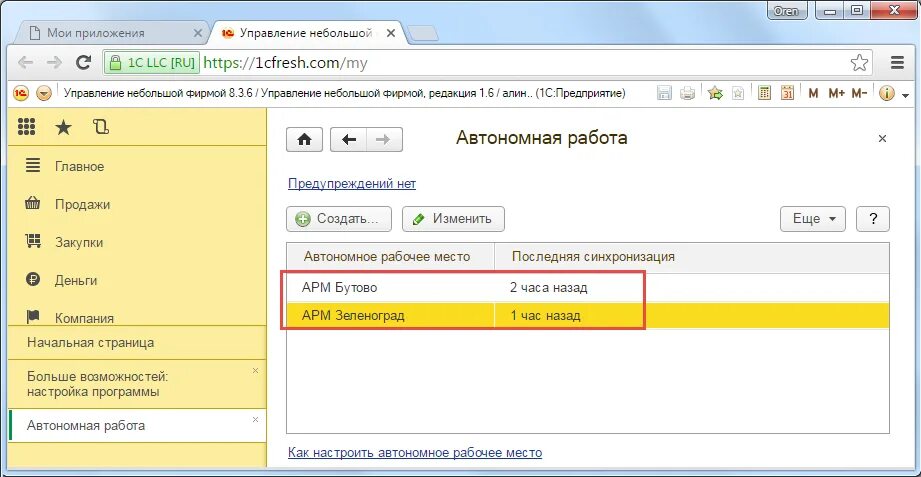Viewport: 921px width, 477px height.
Task: Add to favorites with star-plus icon
Action: [x=715, y=93]
